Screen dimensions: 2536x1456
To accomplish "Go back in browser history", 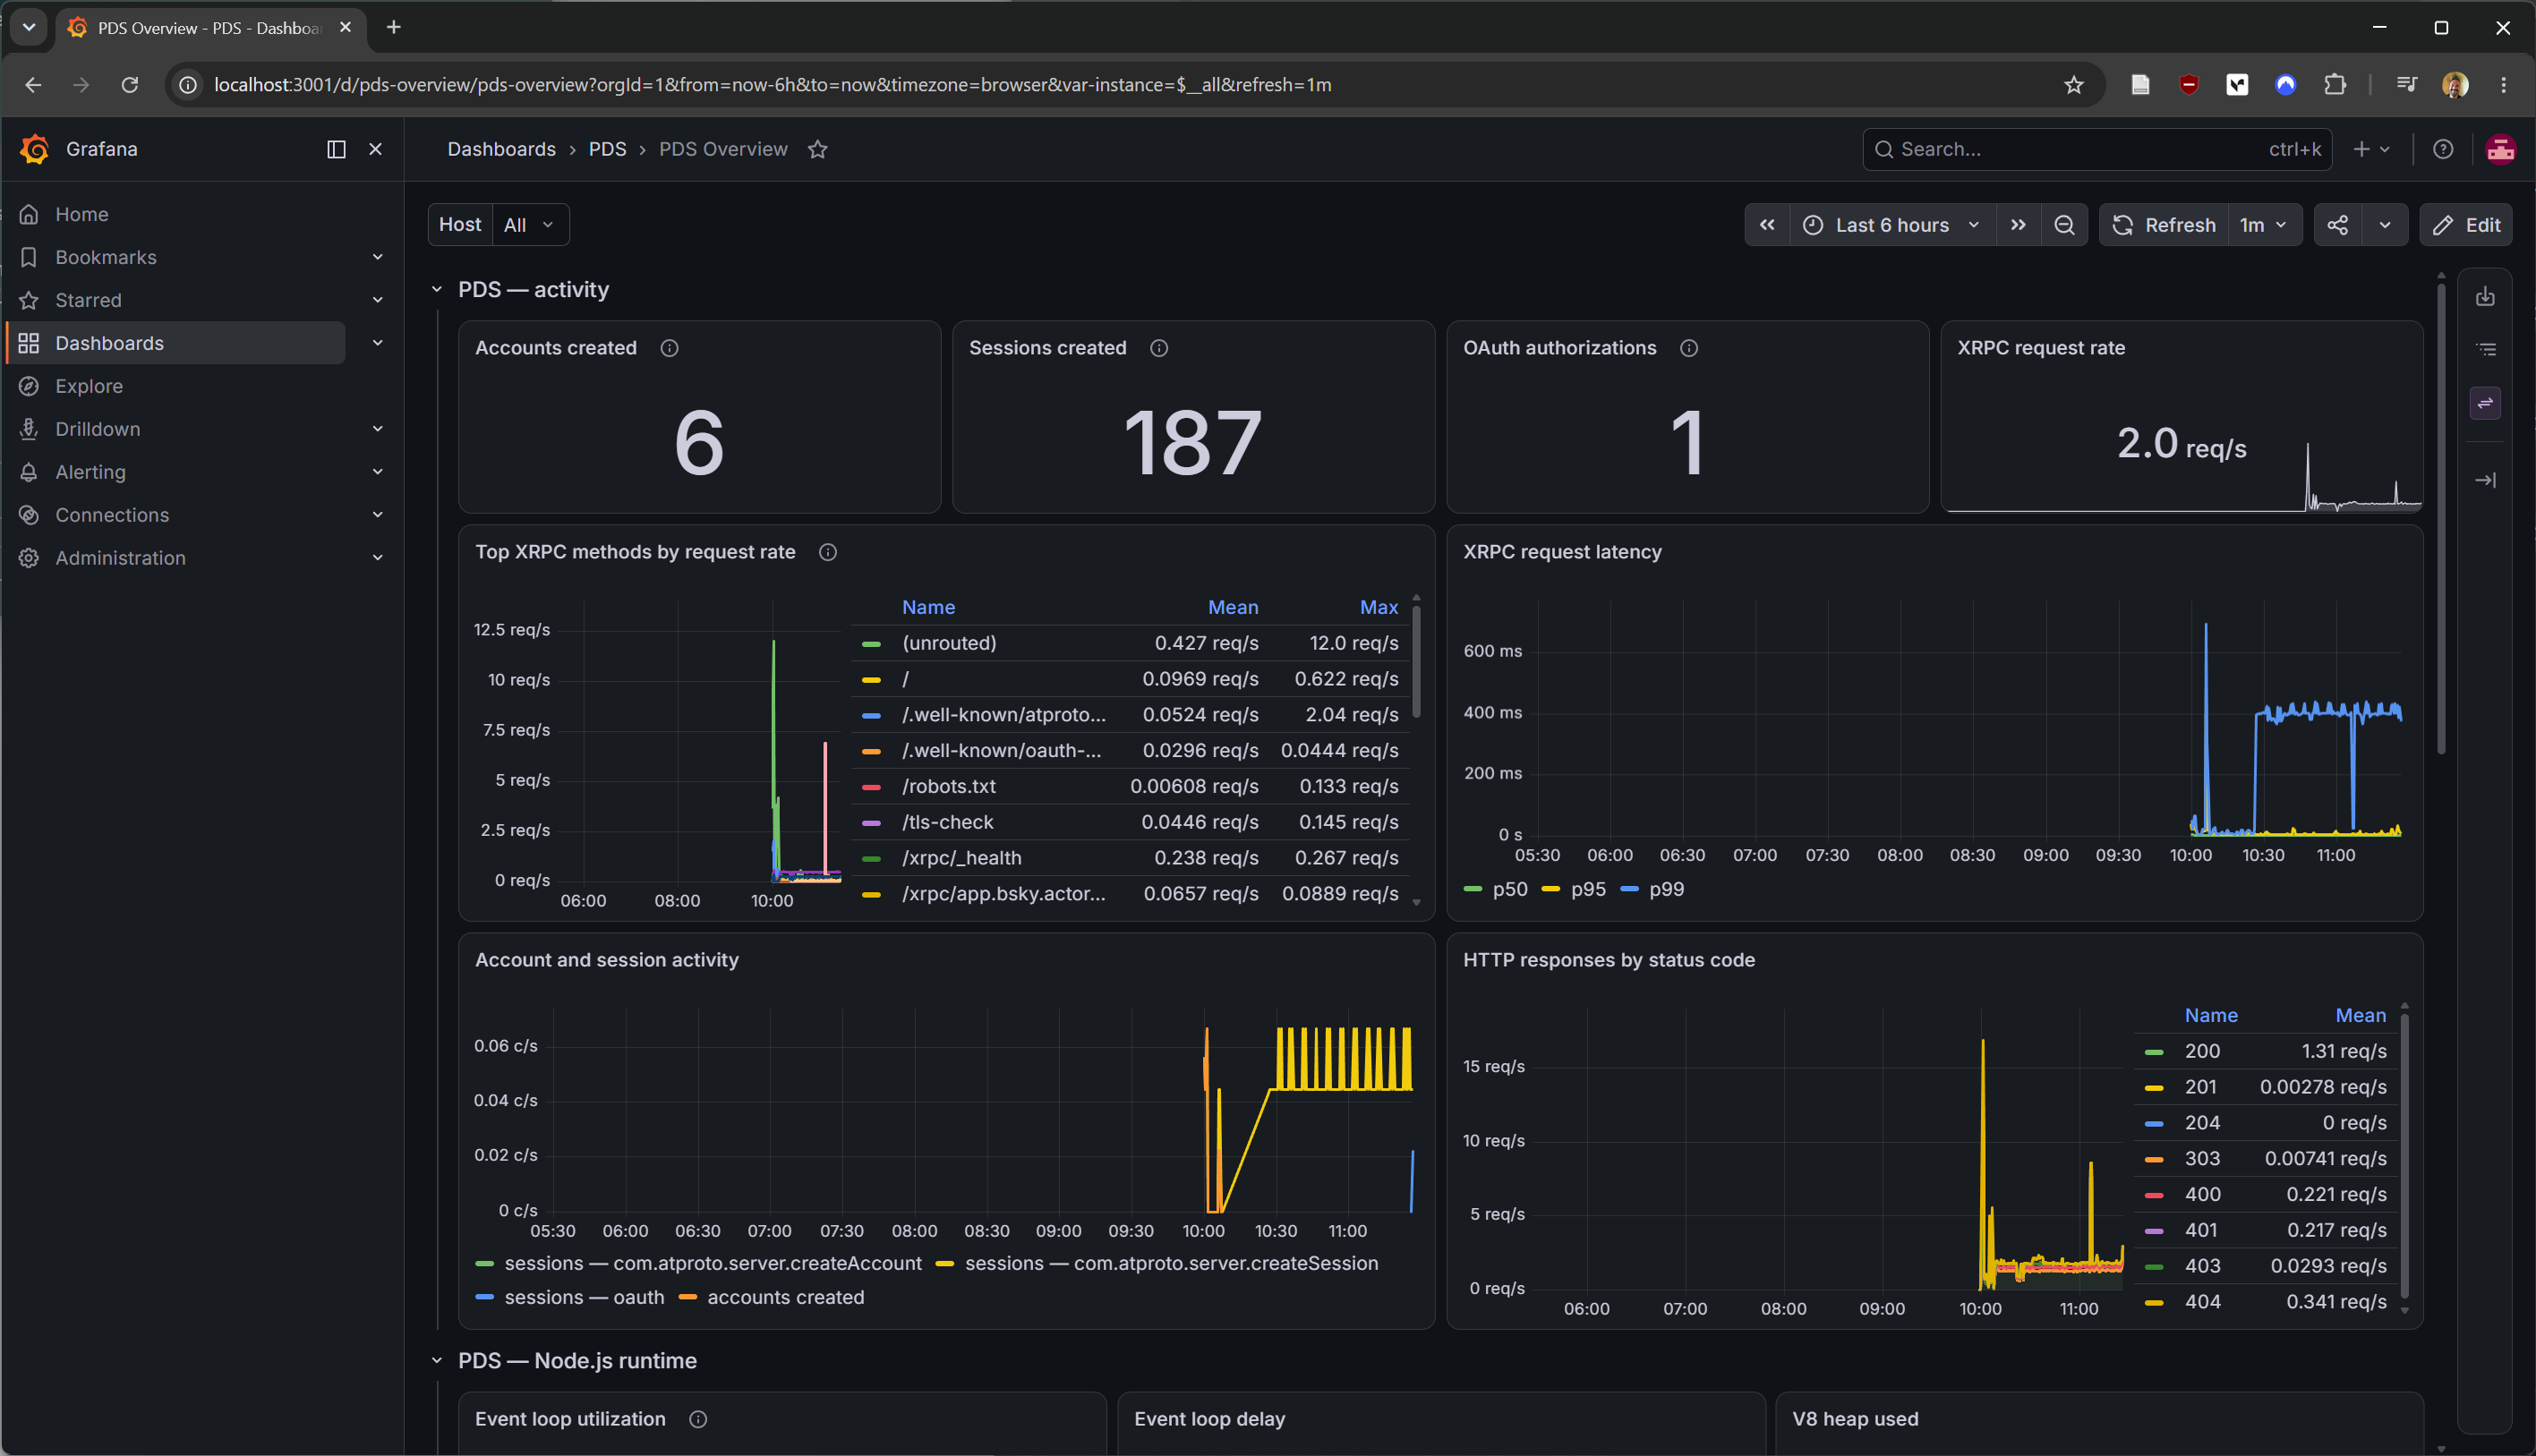I will coord(33,85).
